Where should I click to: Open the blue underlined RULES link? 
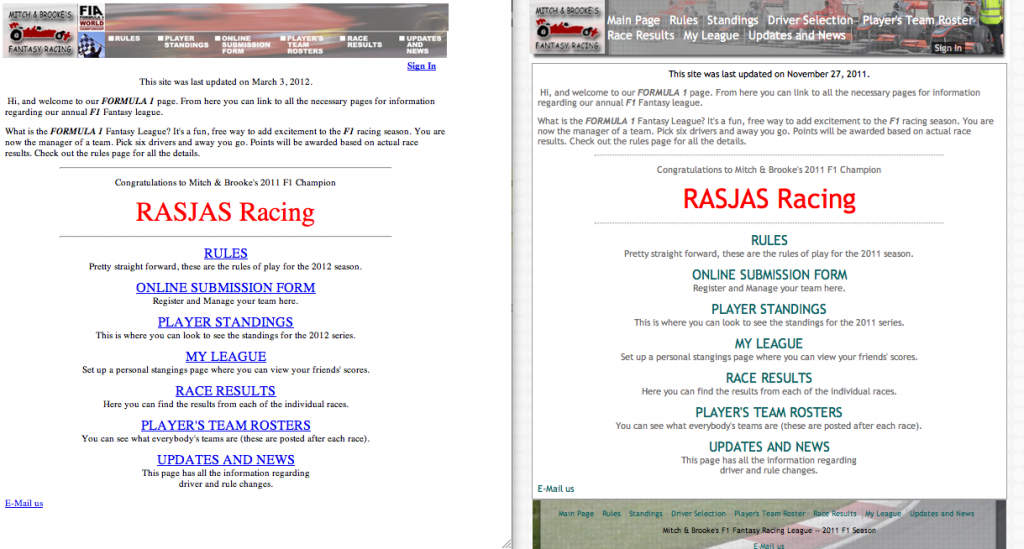tap(225, 253)
